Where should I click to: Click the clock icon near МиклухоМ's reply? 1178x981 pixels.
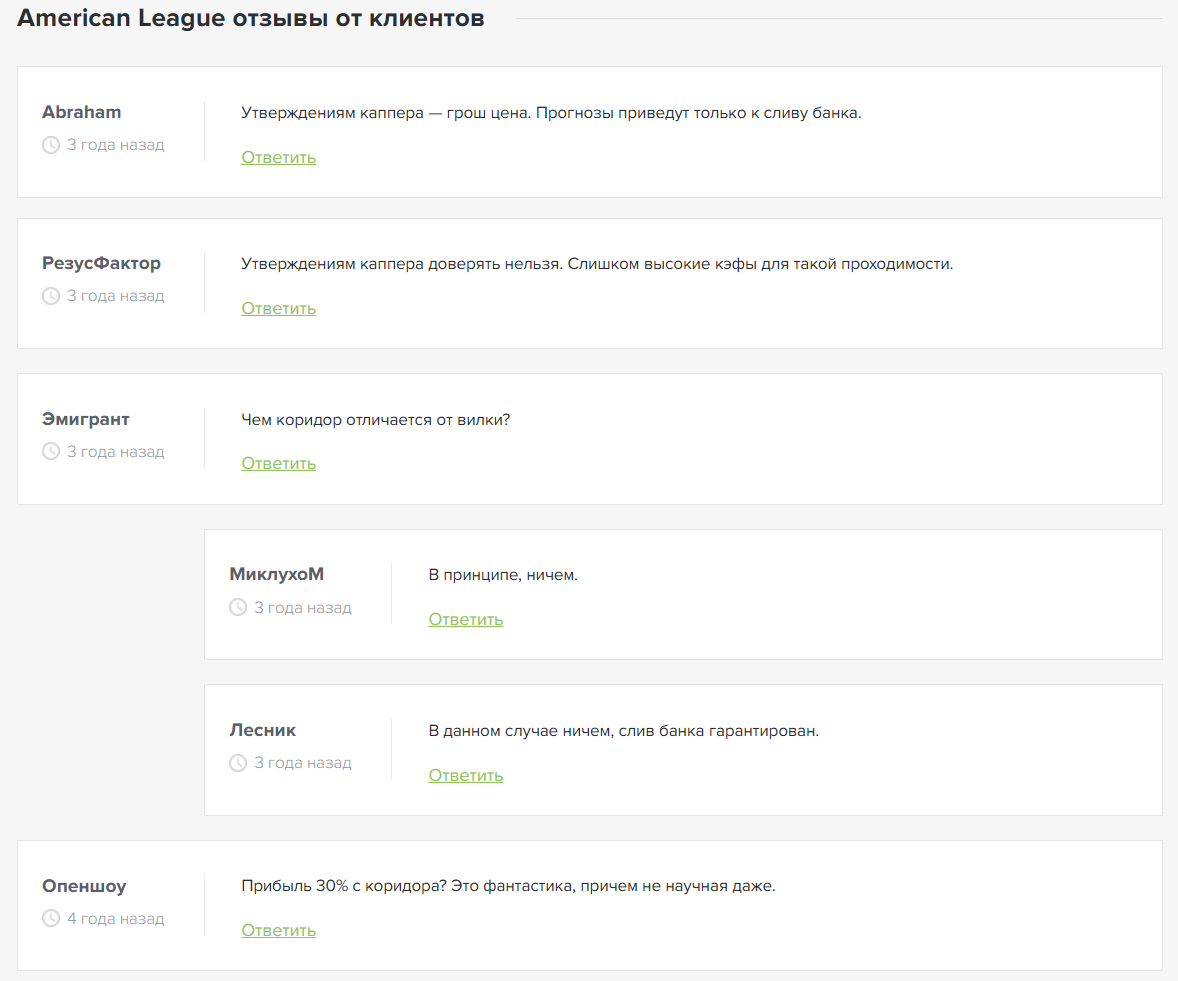click(x=238, y=607)
